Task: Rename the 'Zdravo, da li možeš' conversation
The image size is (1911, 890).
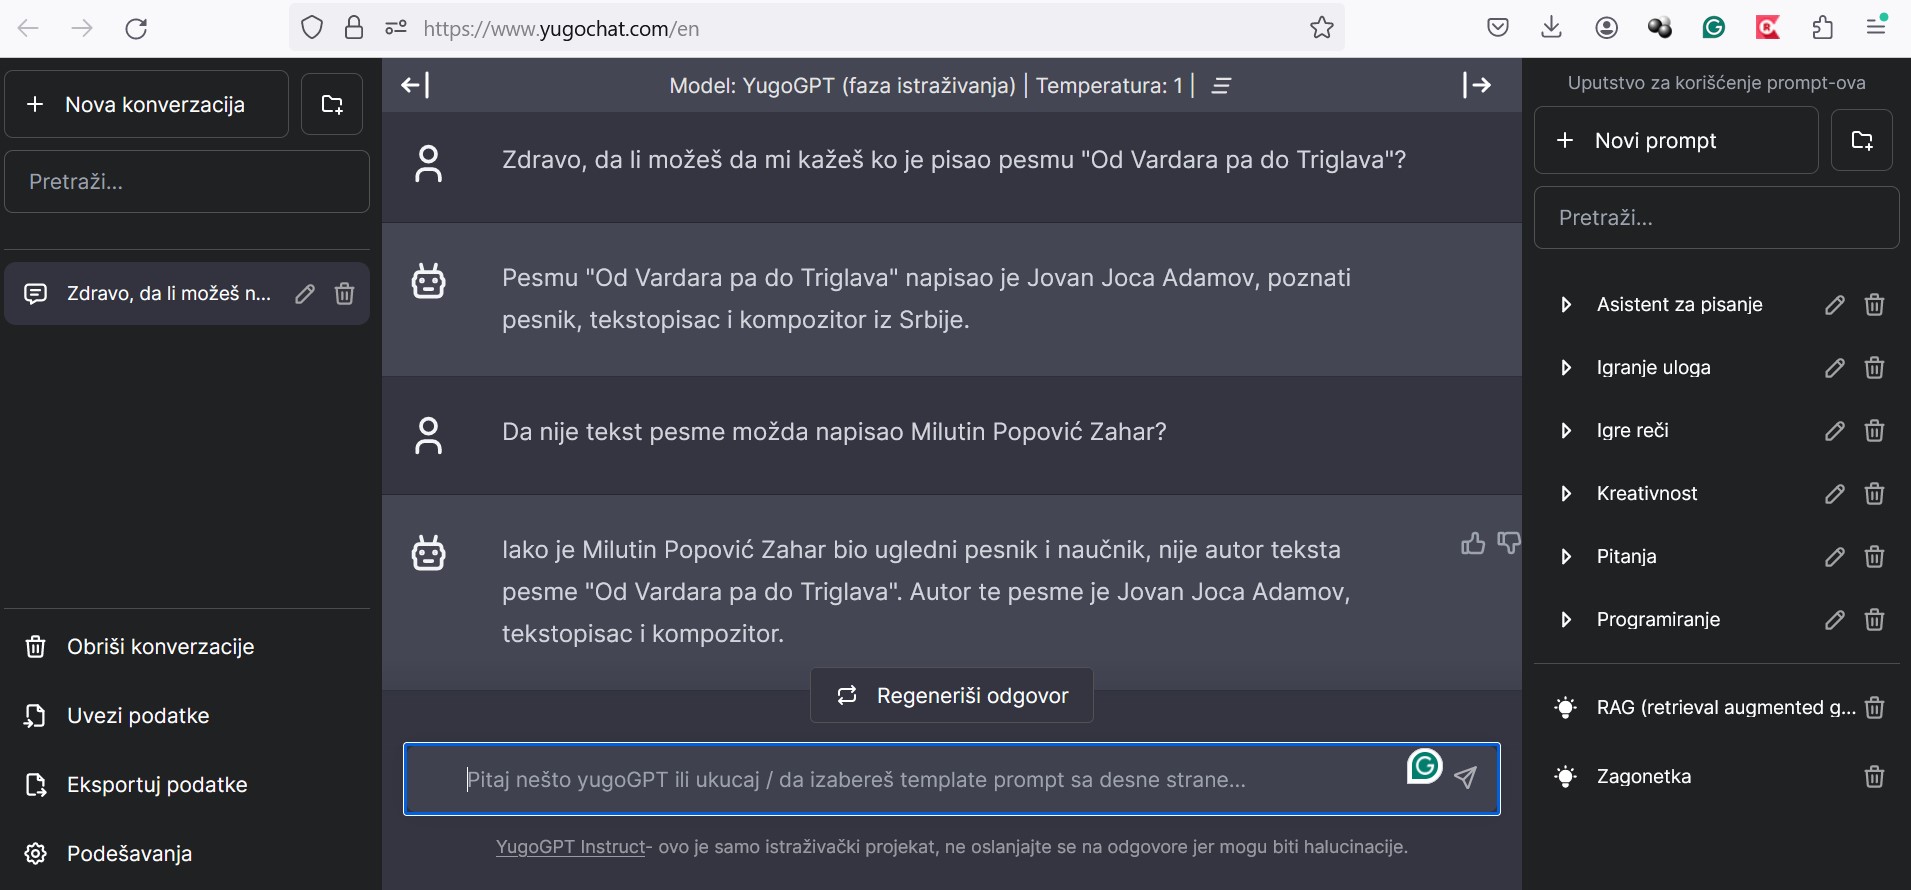Action: [x=305, y=293]
